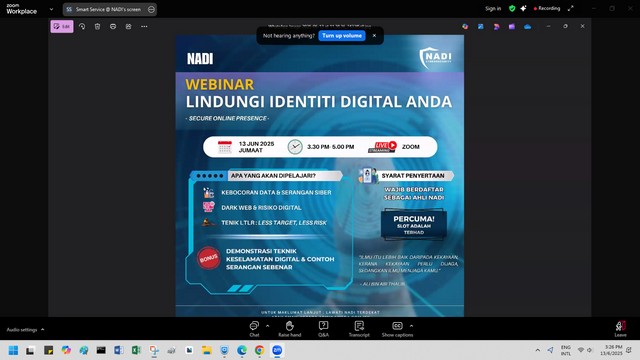Toggle full screen with the arrows icon
This screenshot has width=640, height=360.
(571, 8)
